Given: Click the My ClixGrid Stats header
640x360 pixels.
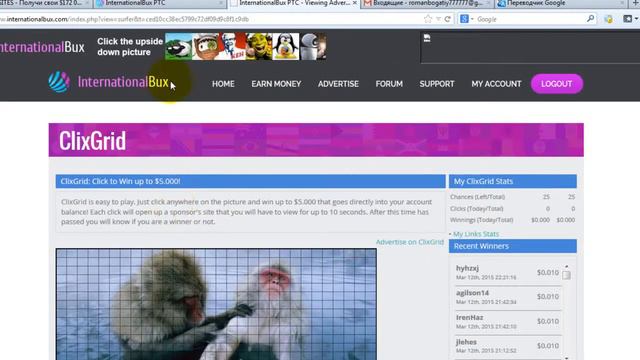Looking at the screenshot, I should point(513,181).
